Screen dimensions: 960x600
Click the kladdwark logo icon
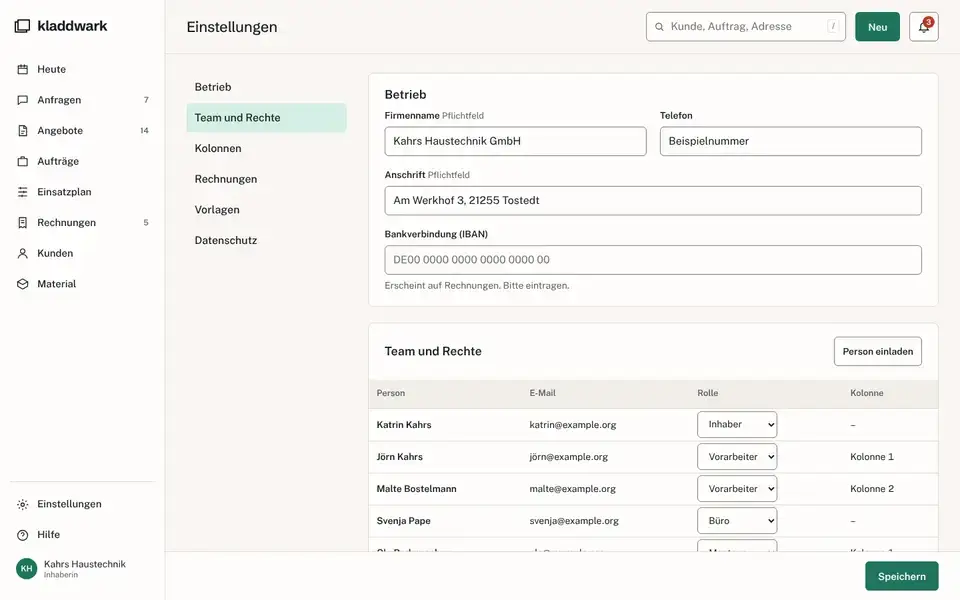pyautogui.click(x=22, y=26)
